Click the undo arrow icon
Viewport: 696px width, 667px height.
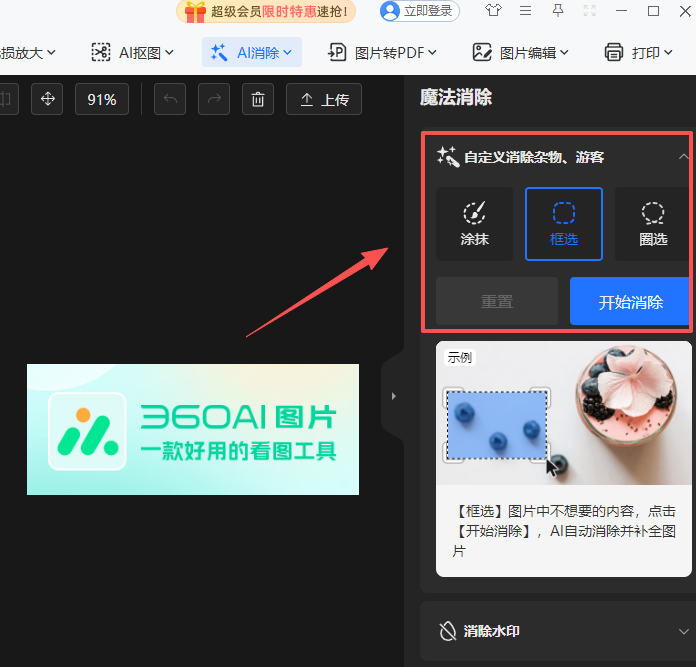point(170,99)
